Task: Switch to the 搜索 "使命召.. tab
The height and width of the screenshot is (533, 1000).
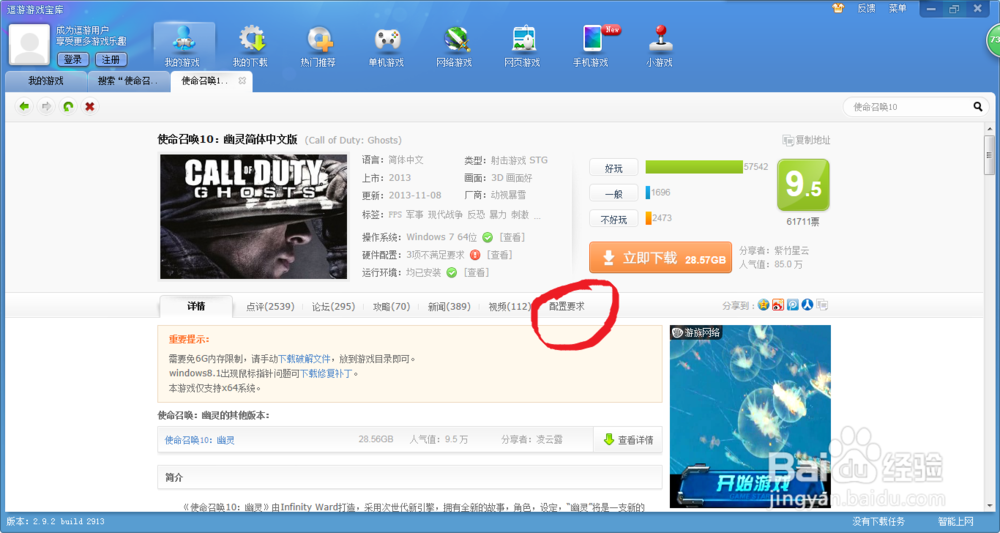Action: (x=128, y=81)
